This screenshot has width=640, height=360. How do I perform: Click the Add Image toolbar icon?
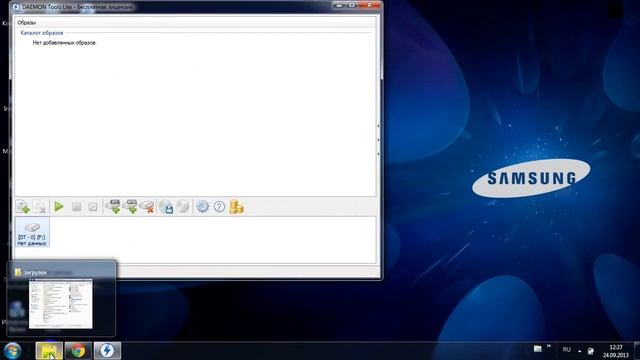pos(23,207)
